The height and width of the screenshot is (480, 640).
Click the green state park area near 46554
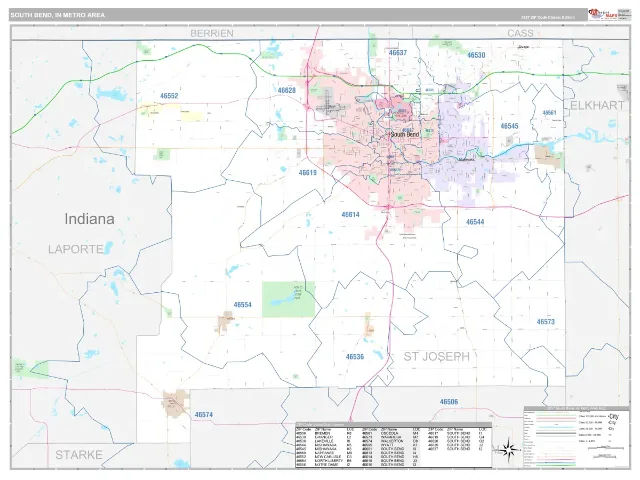coord(288,299)
